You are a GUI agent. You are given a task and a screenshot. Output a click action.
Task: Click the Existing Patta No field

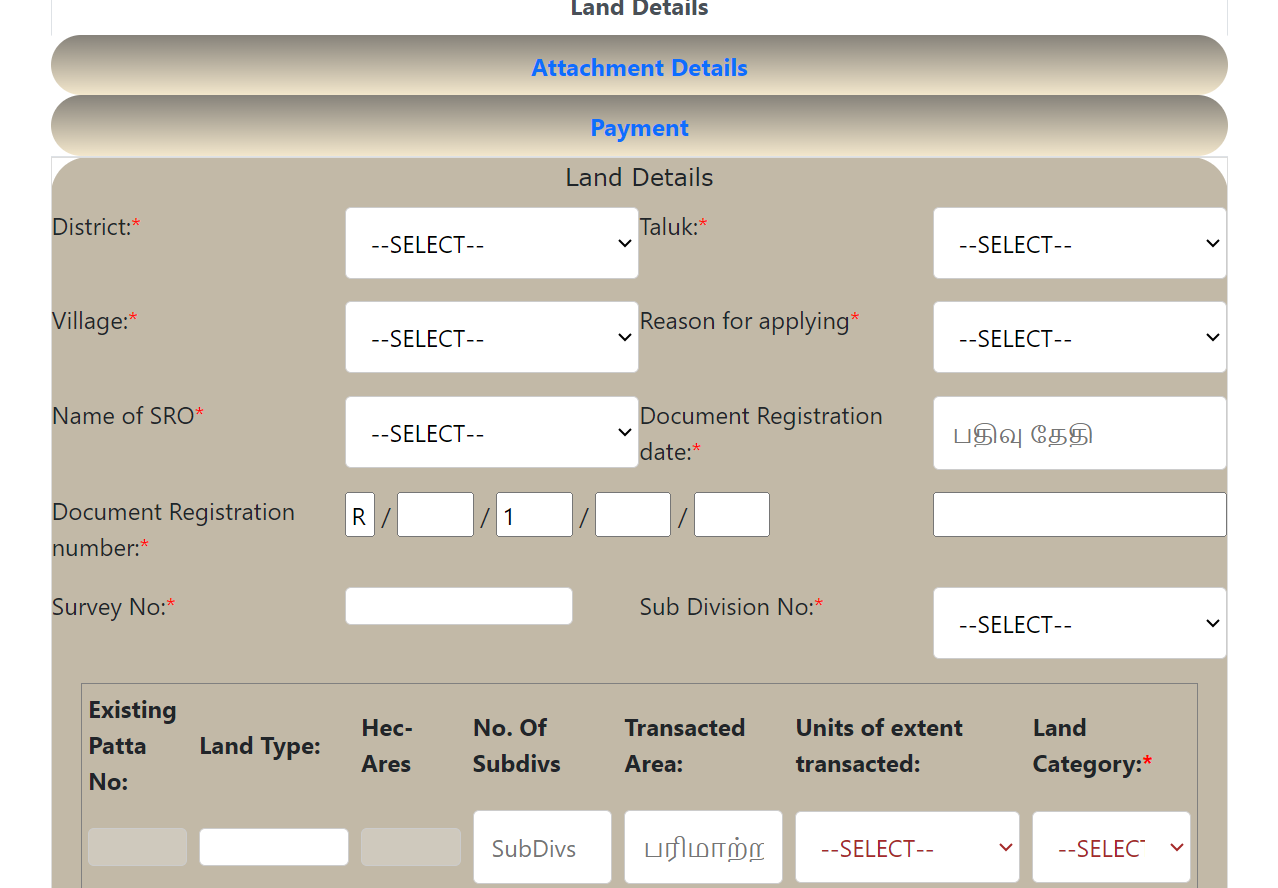(136, 846)
